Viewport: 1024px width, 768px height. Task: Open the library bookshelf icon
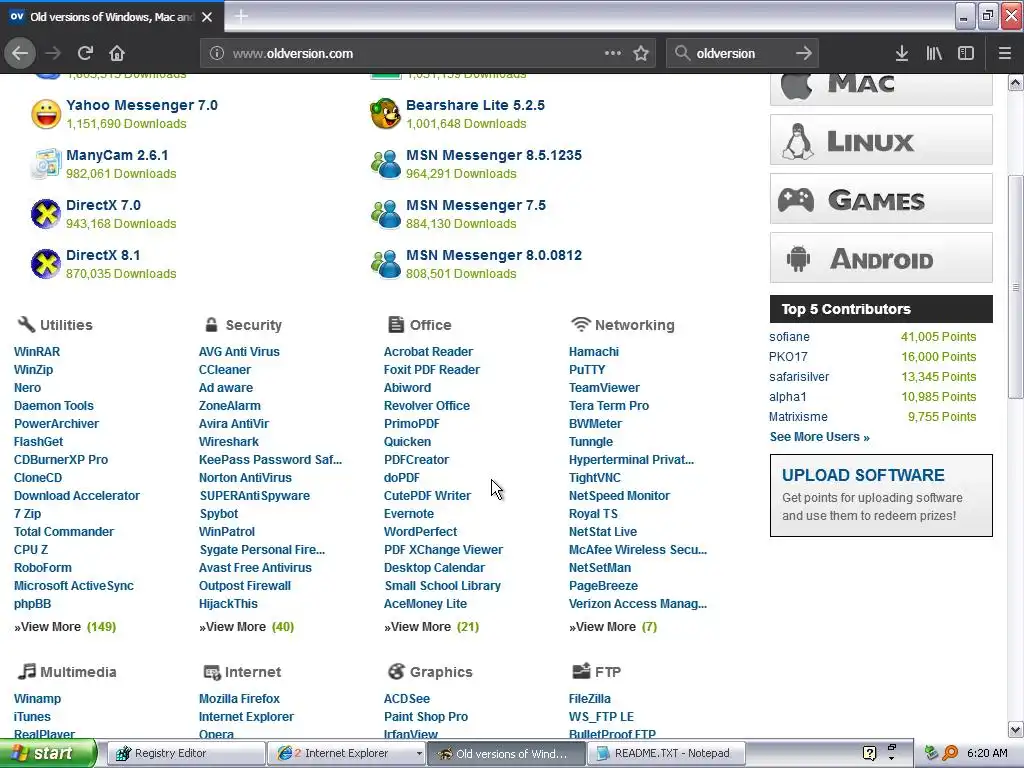click(x=934, y=54)
